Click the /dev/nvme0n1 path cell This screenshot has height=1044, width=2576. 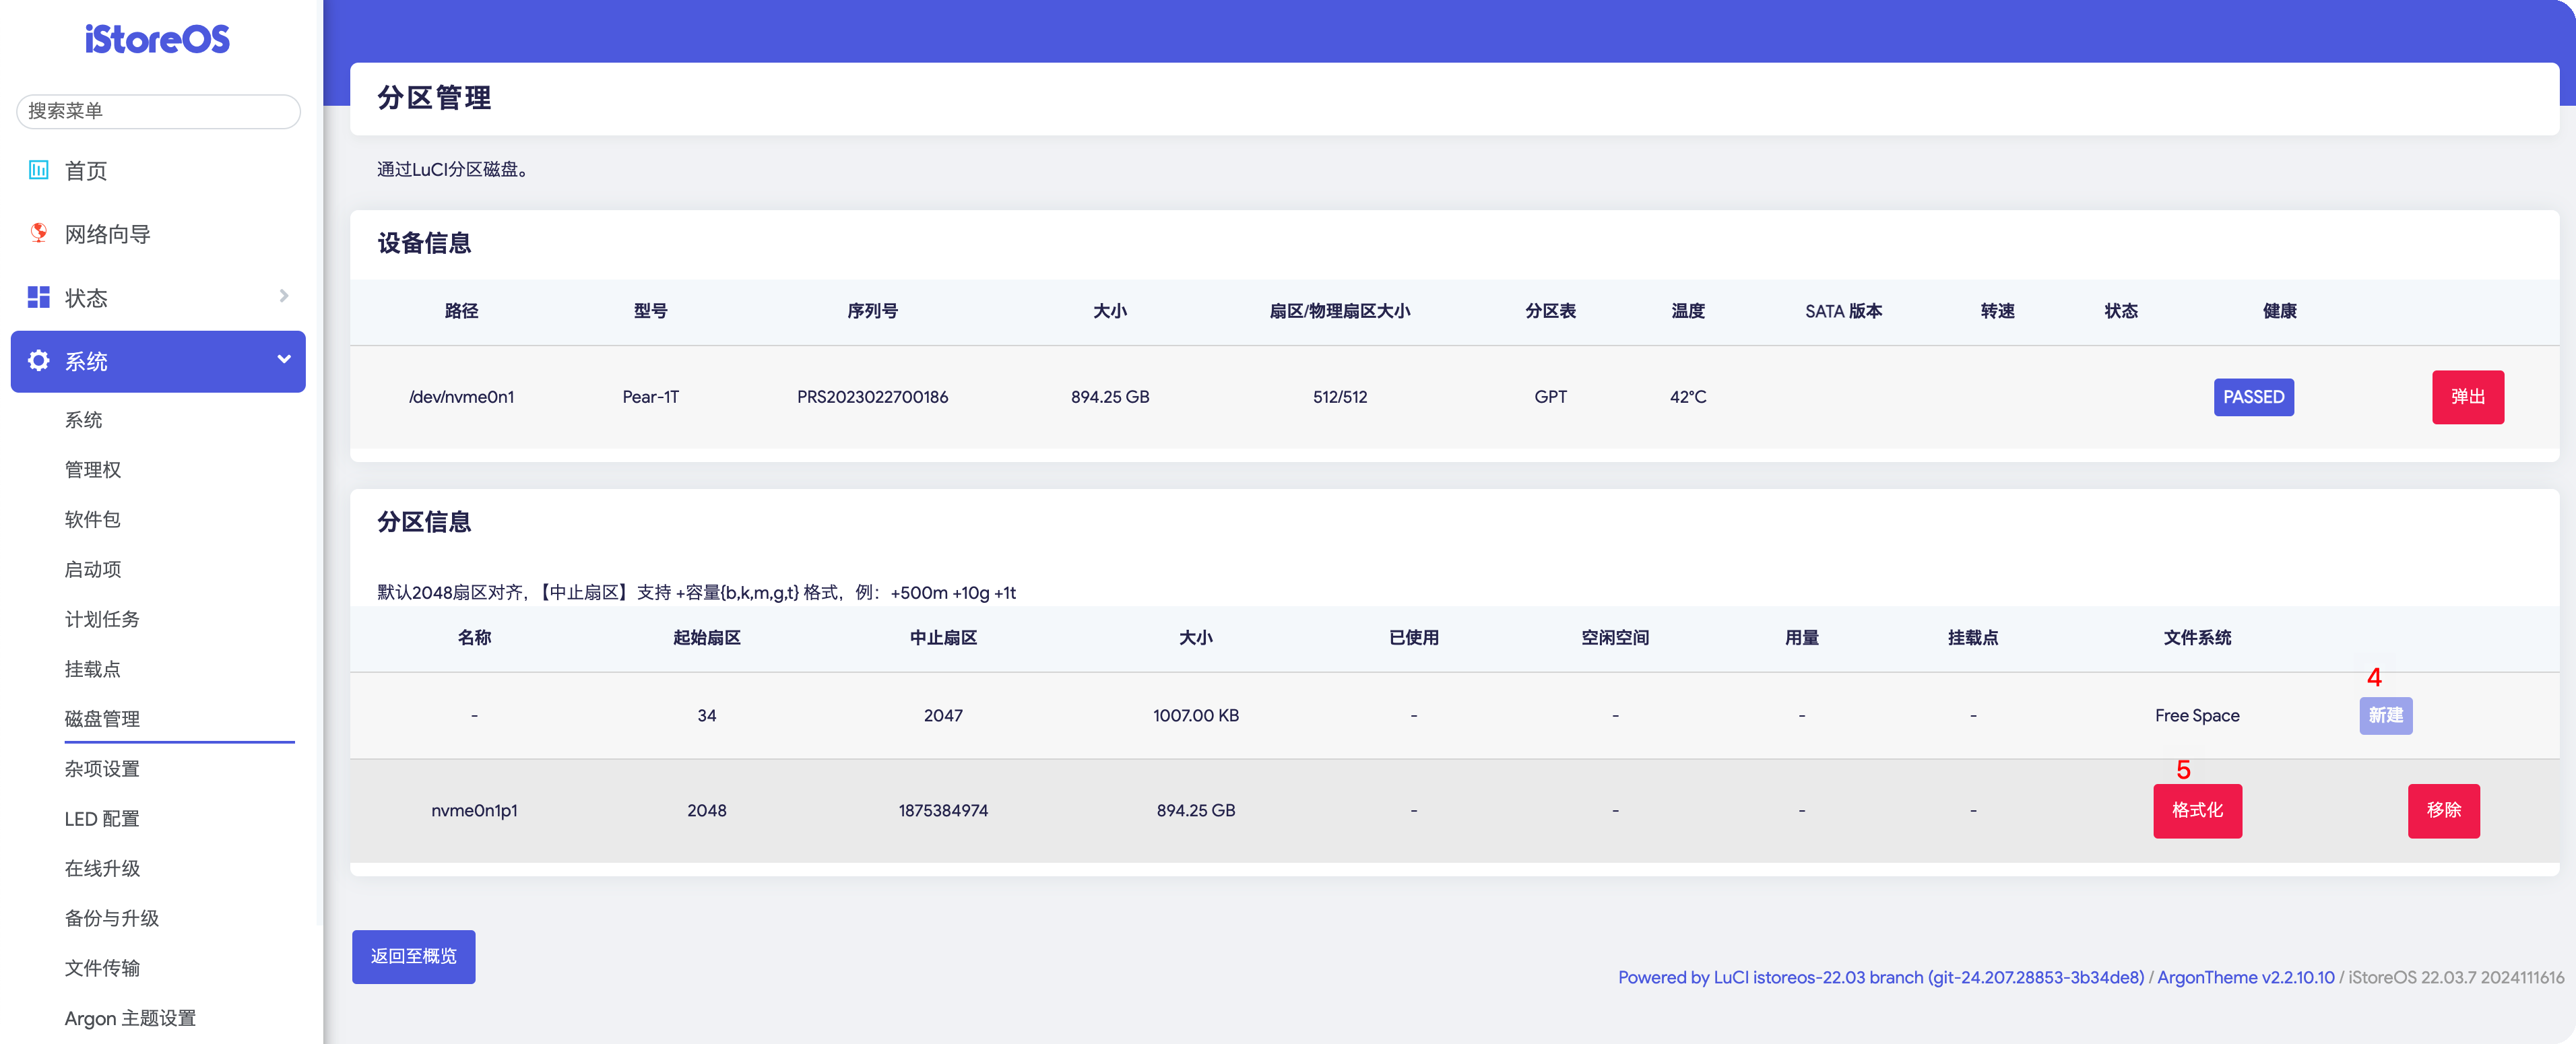point(461,397)
